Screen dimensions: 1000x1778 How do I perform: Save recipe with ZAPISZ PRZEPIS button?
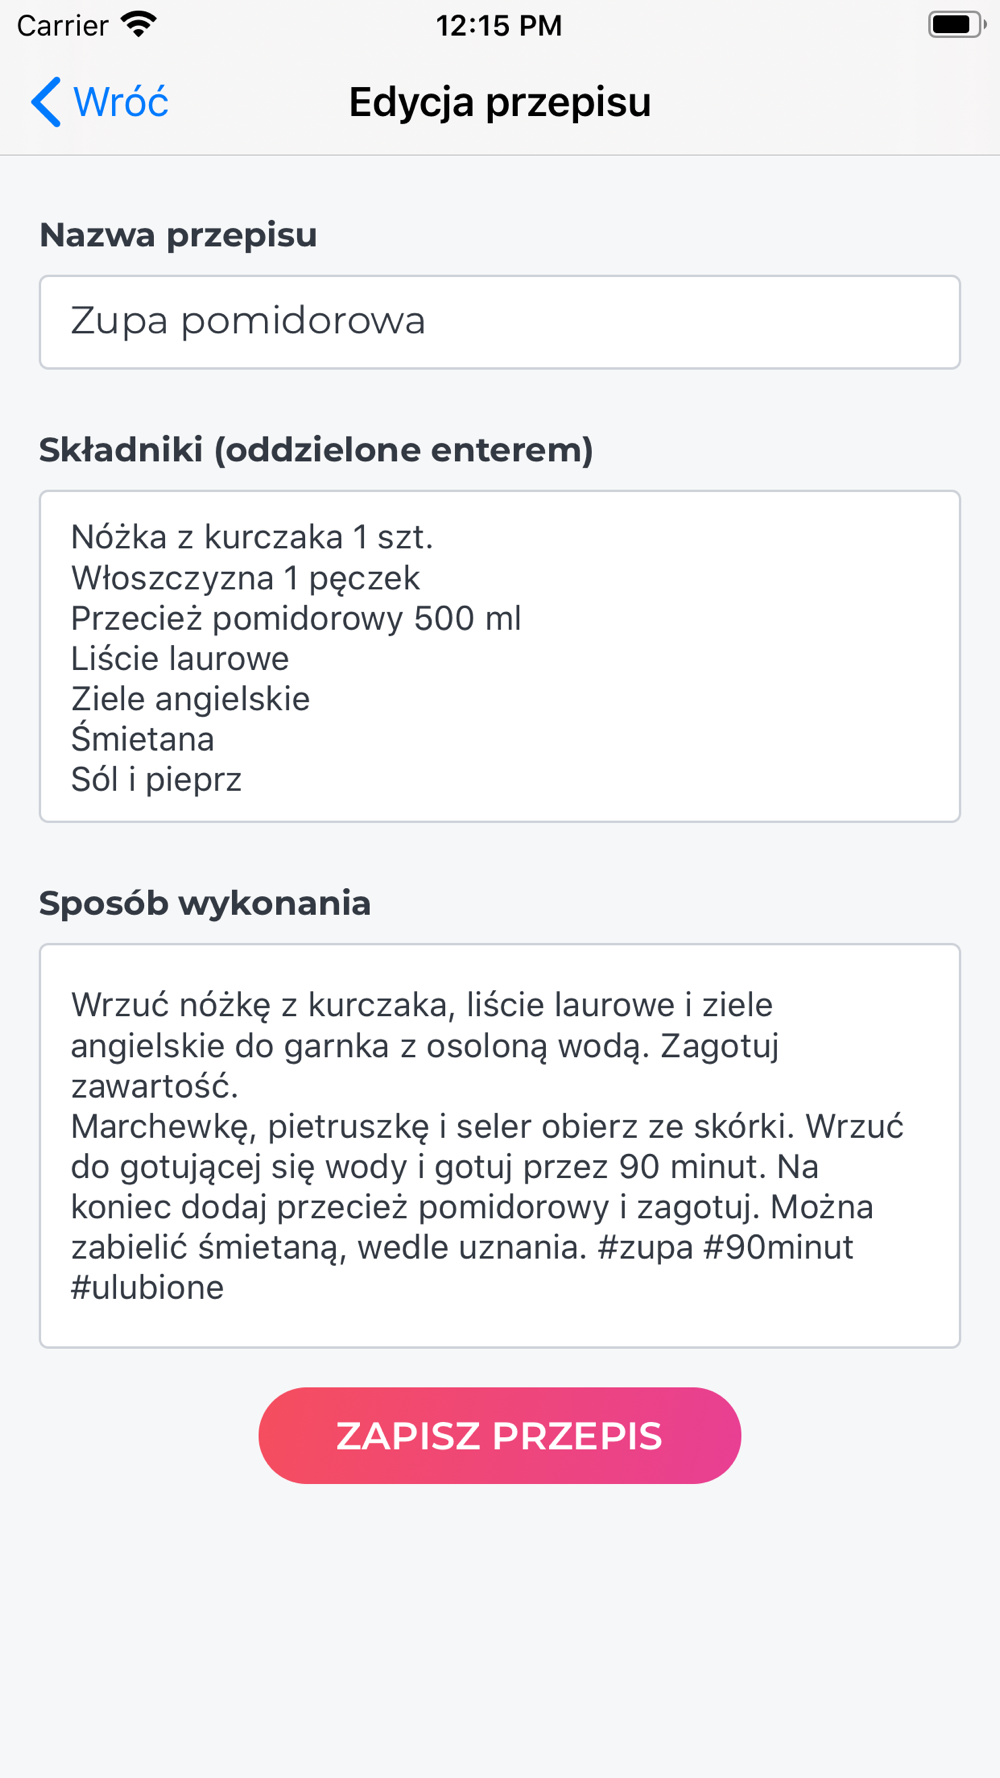pos(500,1435)
